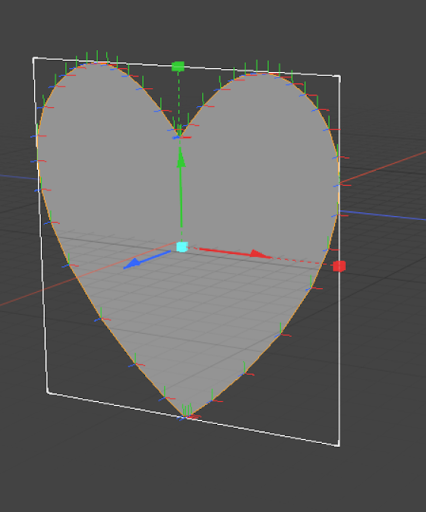The image size is (426, 512).
Task: Click the bottom-right corner of the white bounding box
Action: point(338,445)
